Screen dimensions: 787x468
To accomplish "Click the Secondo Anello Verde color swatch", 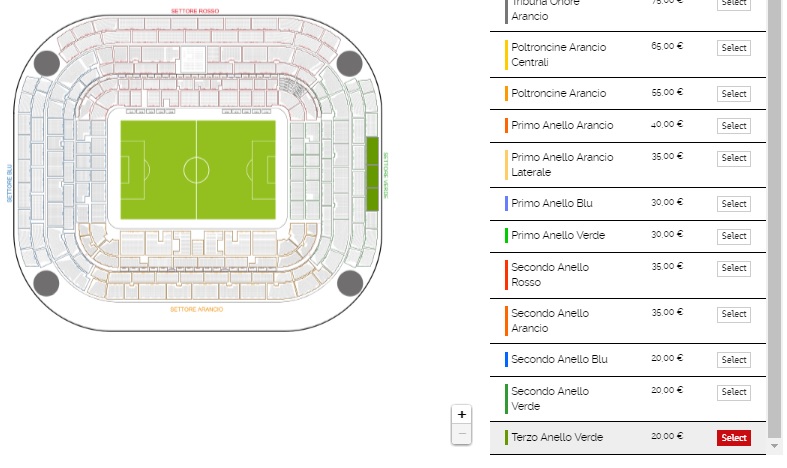I will point(506,399).
